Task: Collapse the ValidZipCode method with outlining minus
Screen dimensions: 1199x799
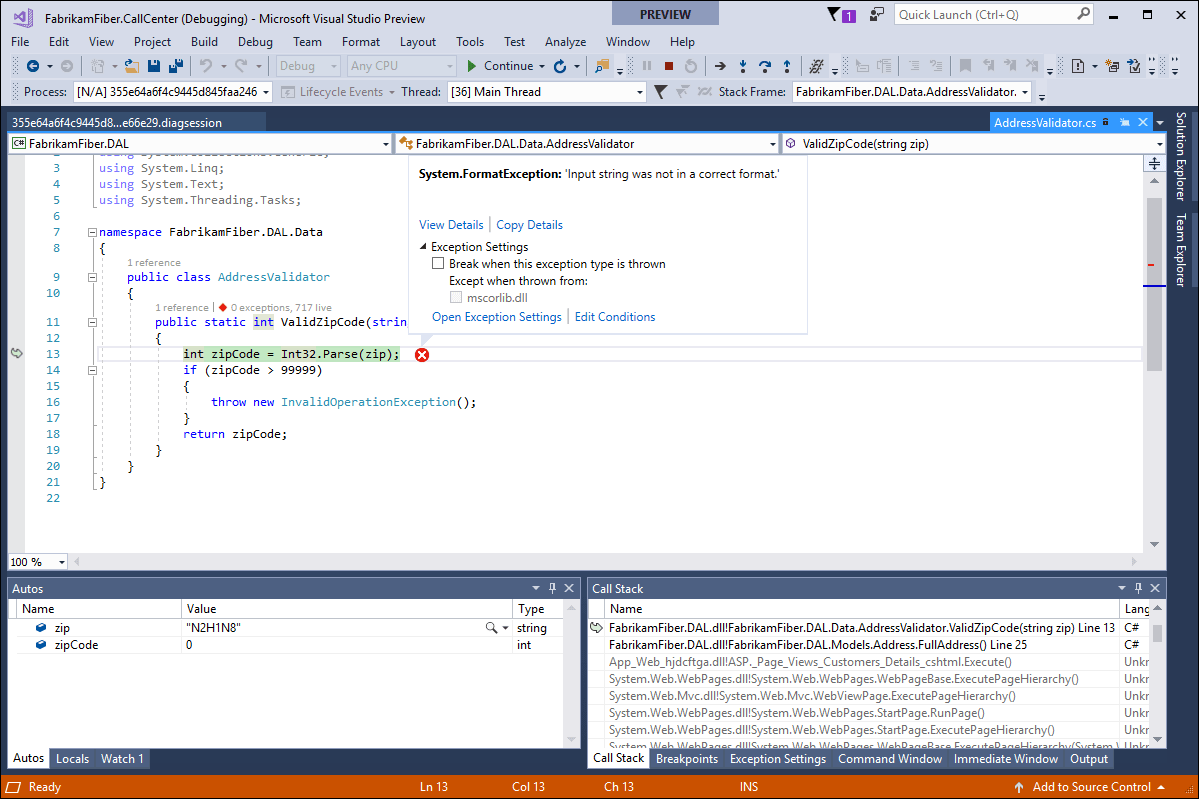Action: pyautogui.click(x=91, y=322)
